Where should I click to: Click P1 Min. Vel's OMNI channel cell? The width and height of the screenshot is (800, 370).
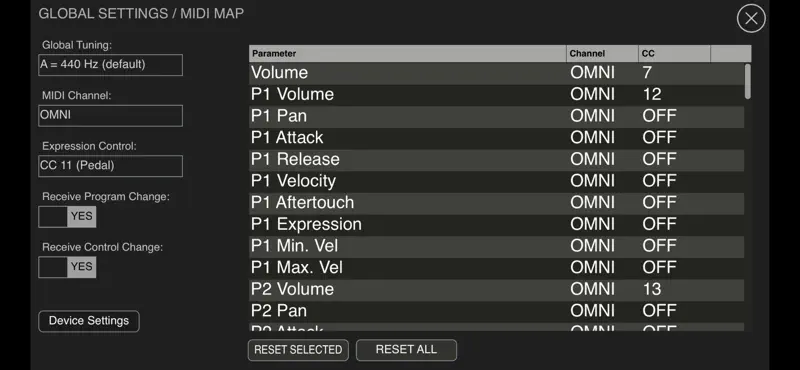[592, 246]
